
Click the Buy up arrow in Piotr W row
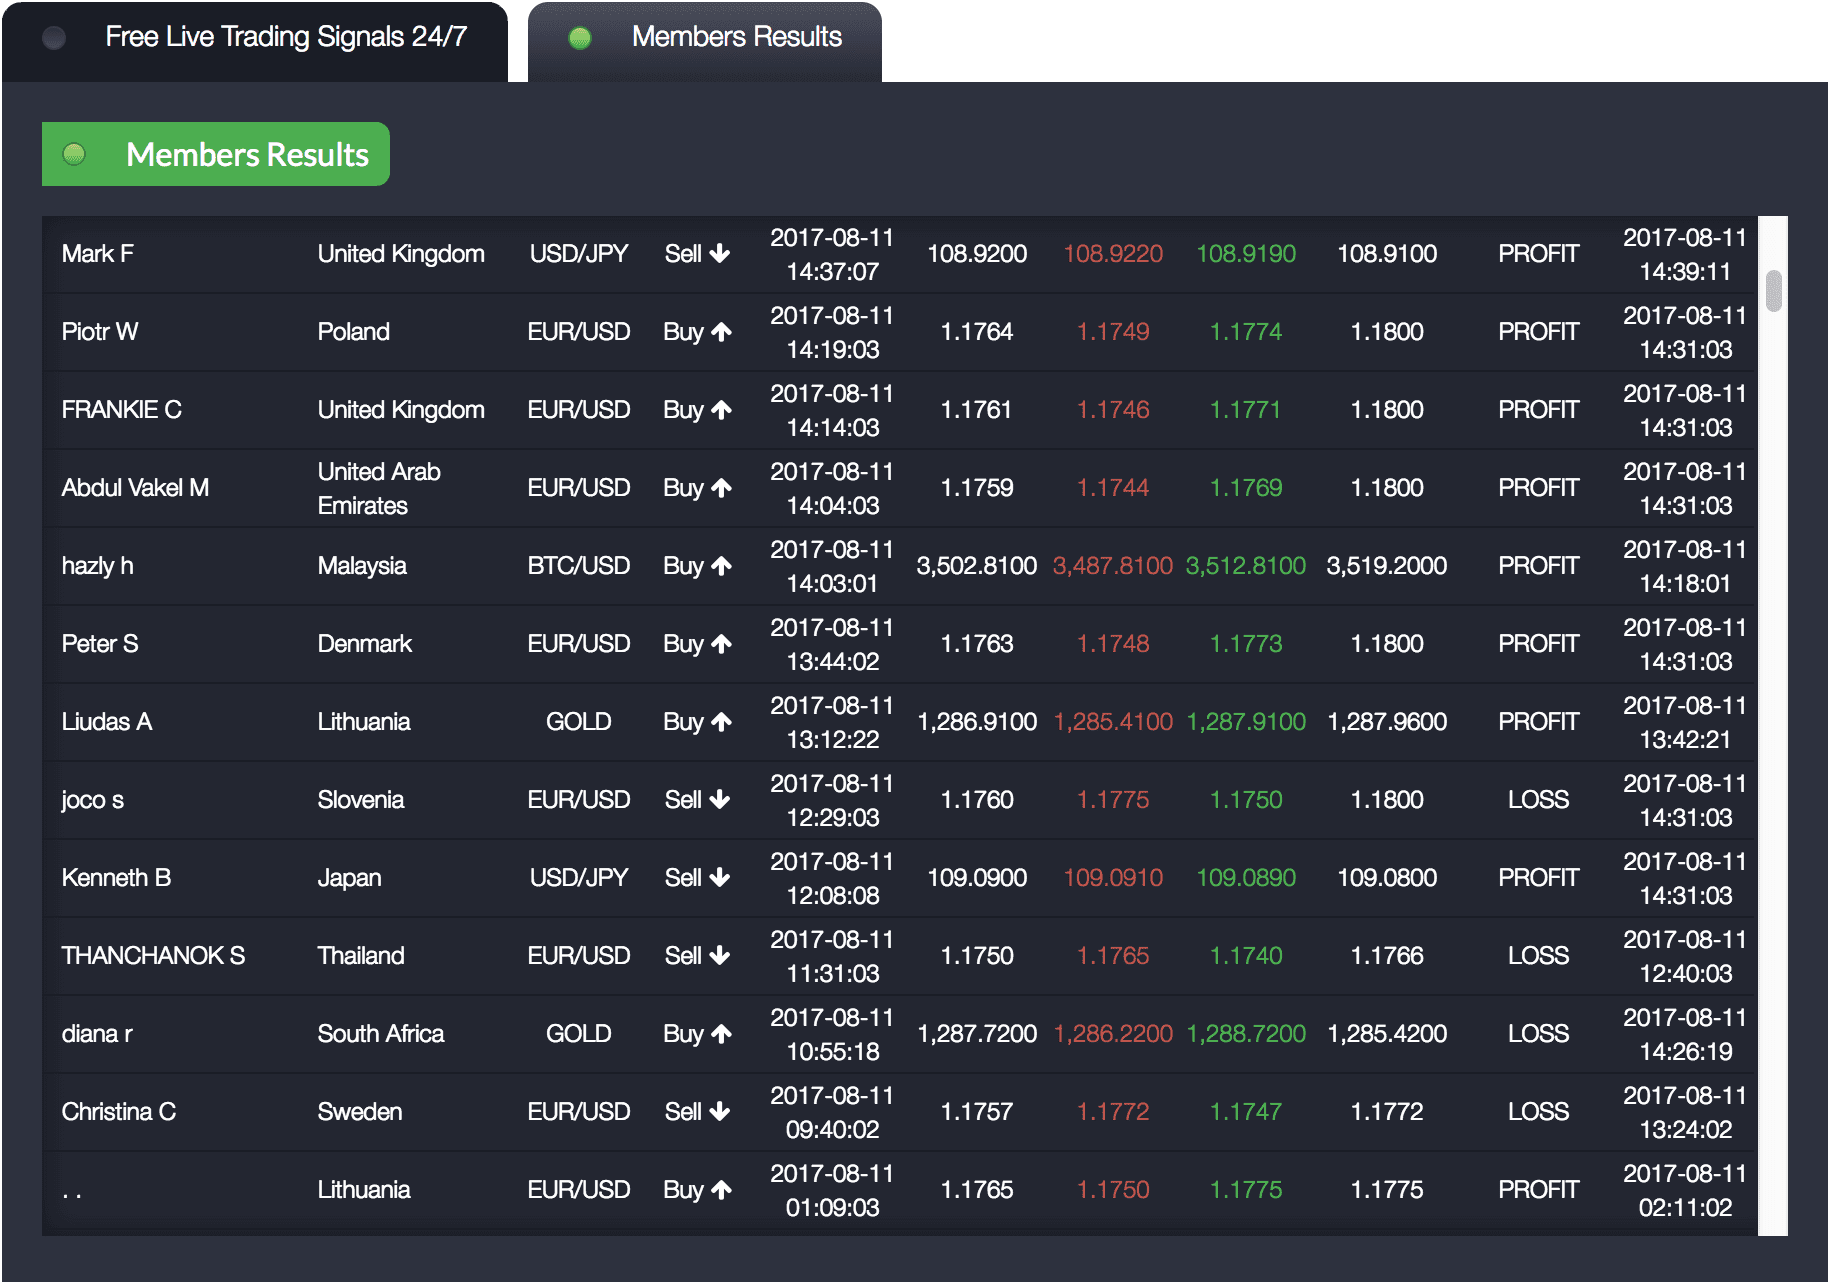pyautogui.click(x=721, y=332)
